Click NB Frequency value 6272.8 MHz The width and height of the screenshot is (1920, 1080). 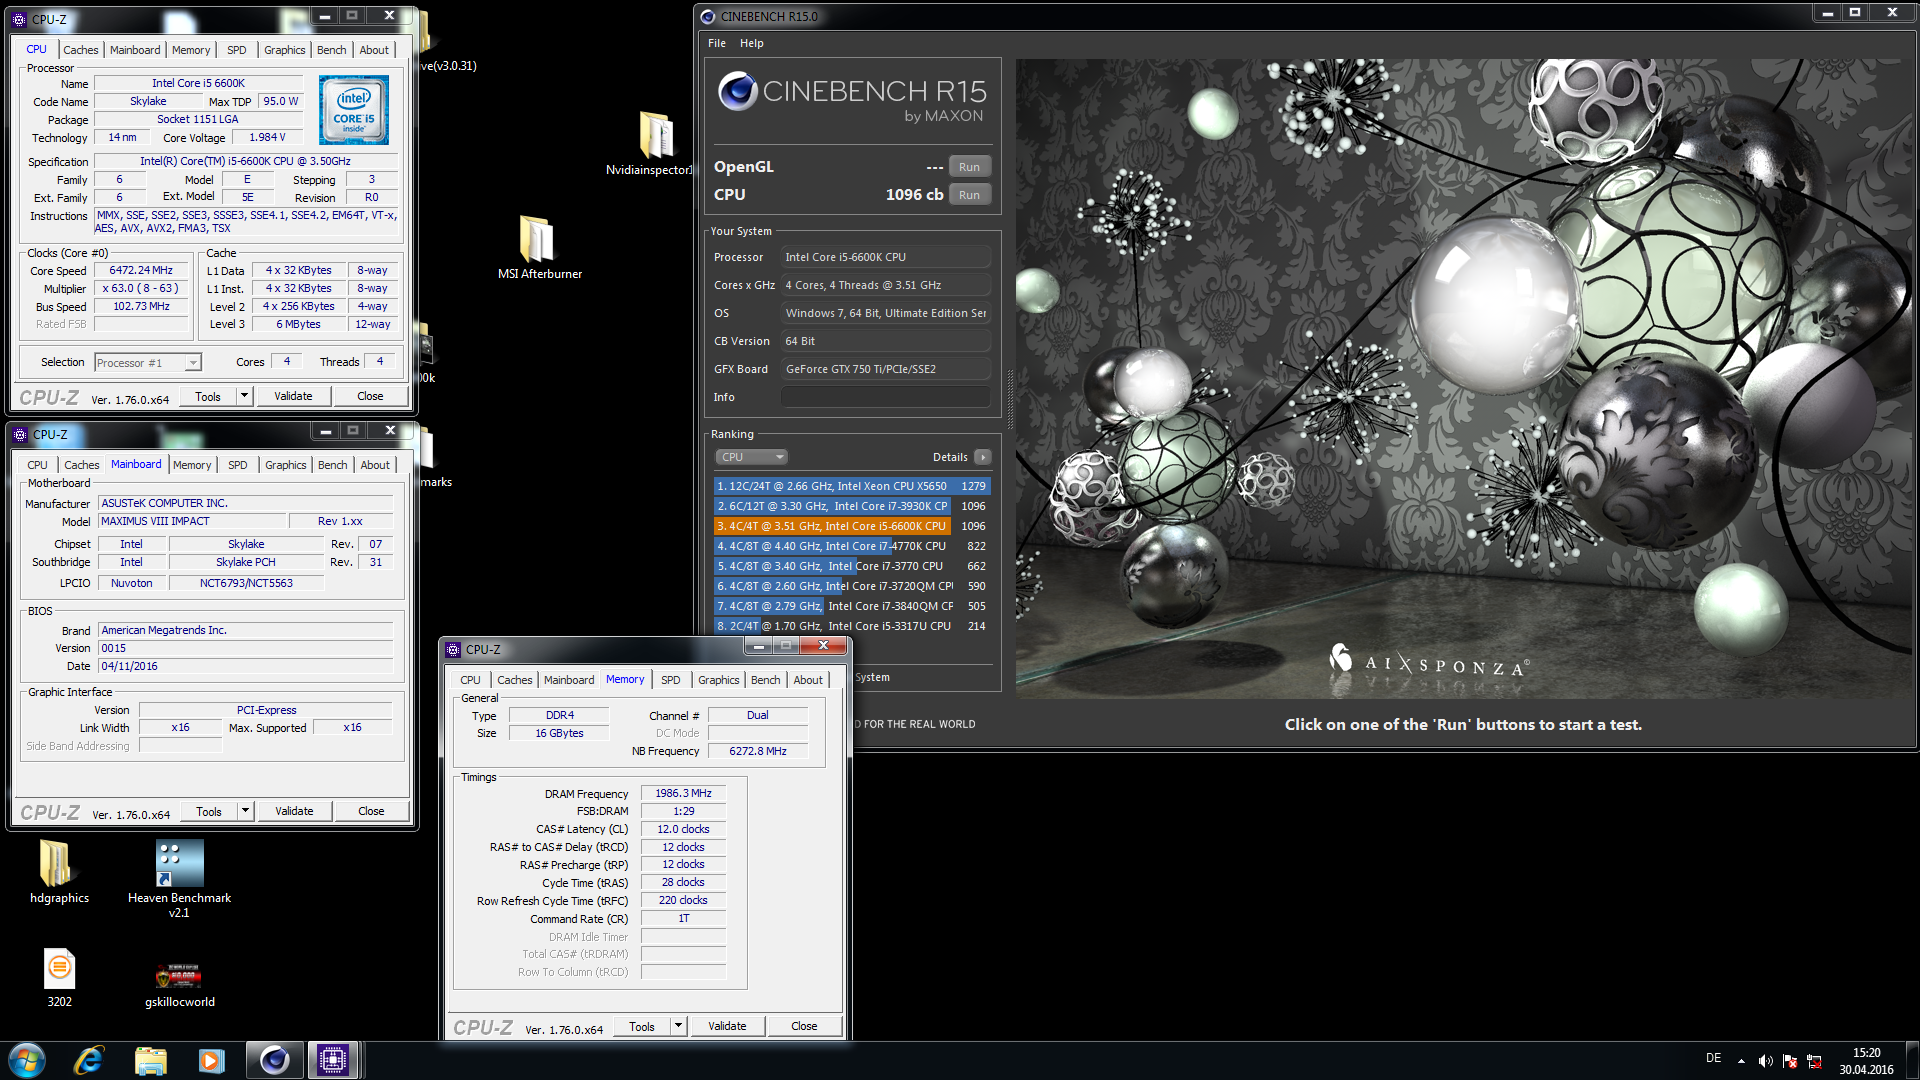pos(758,751)
